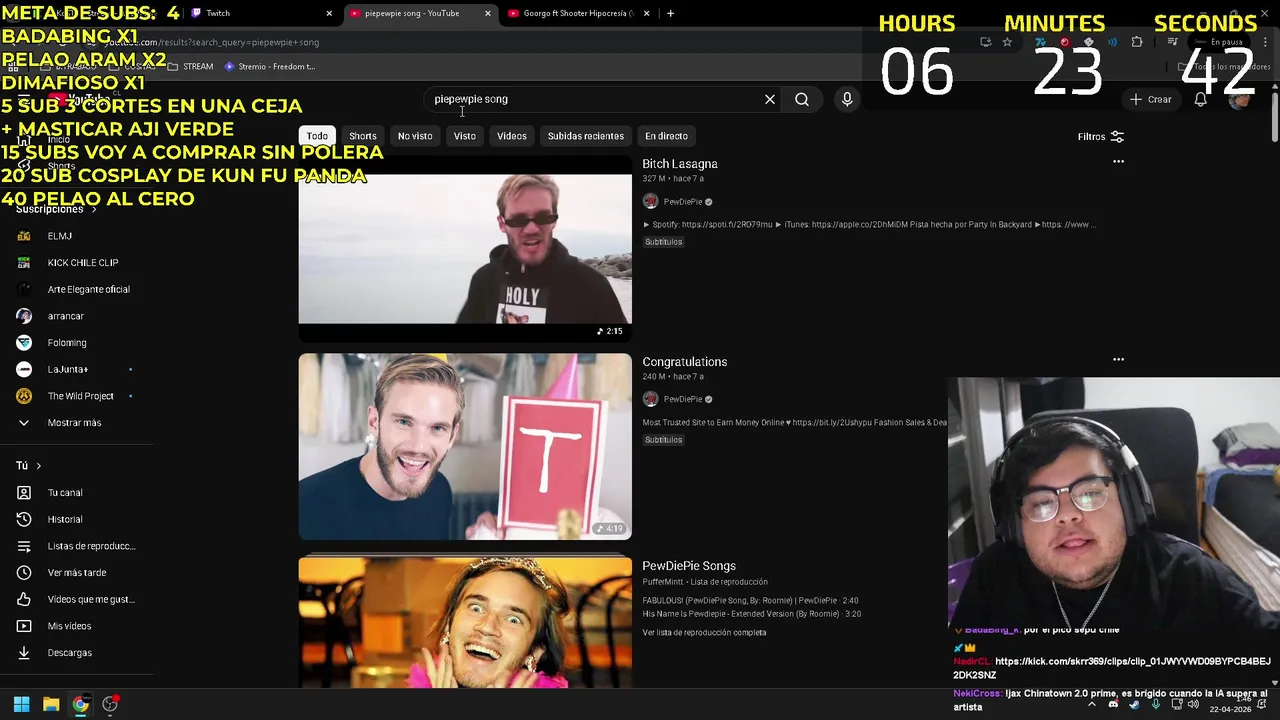The height and width of the screenshot is (720, 1280).
Task: Play the Bitch Lasagna video thumbnail
Action: coord(465,249)
